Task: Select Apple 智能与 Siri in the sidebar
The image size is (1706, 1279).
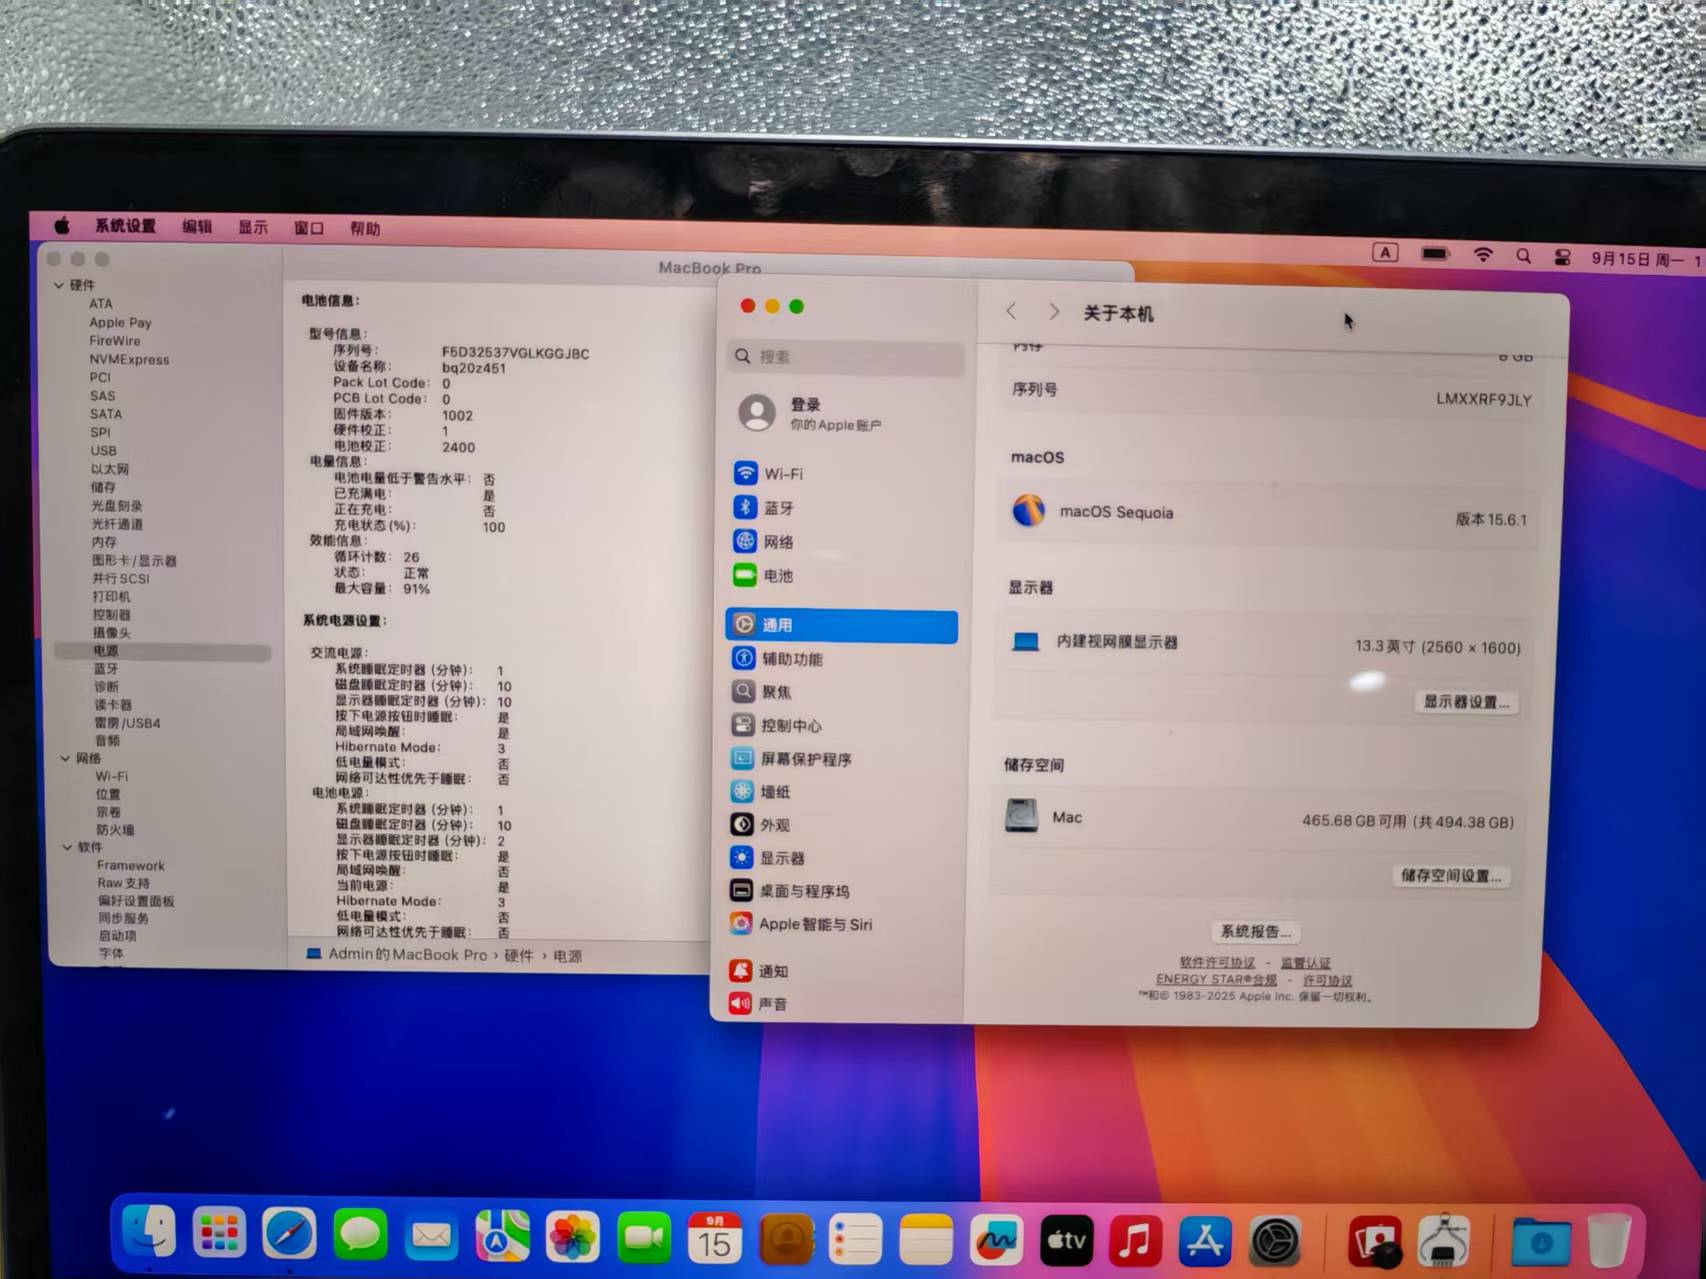Action: coord(814,924)
